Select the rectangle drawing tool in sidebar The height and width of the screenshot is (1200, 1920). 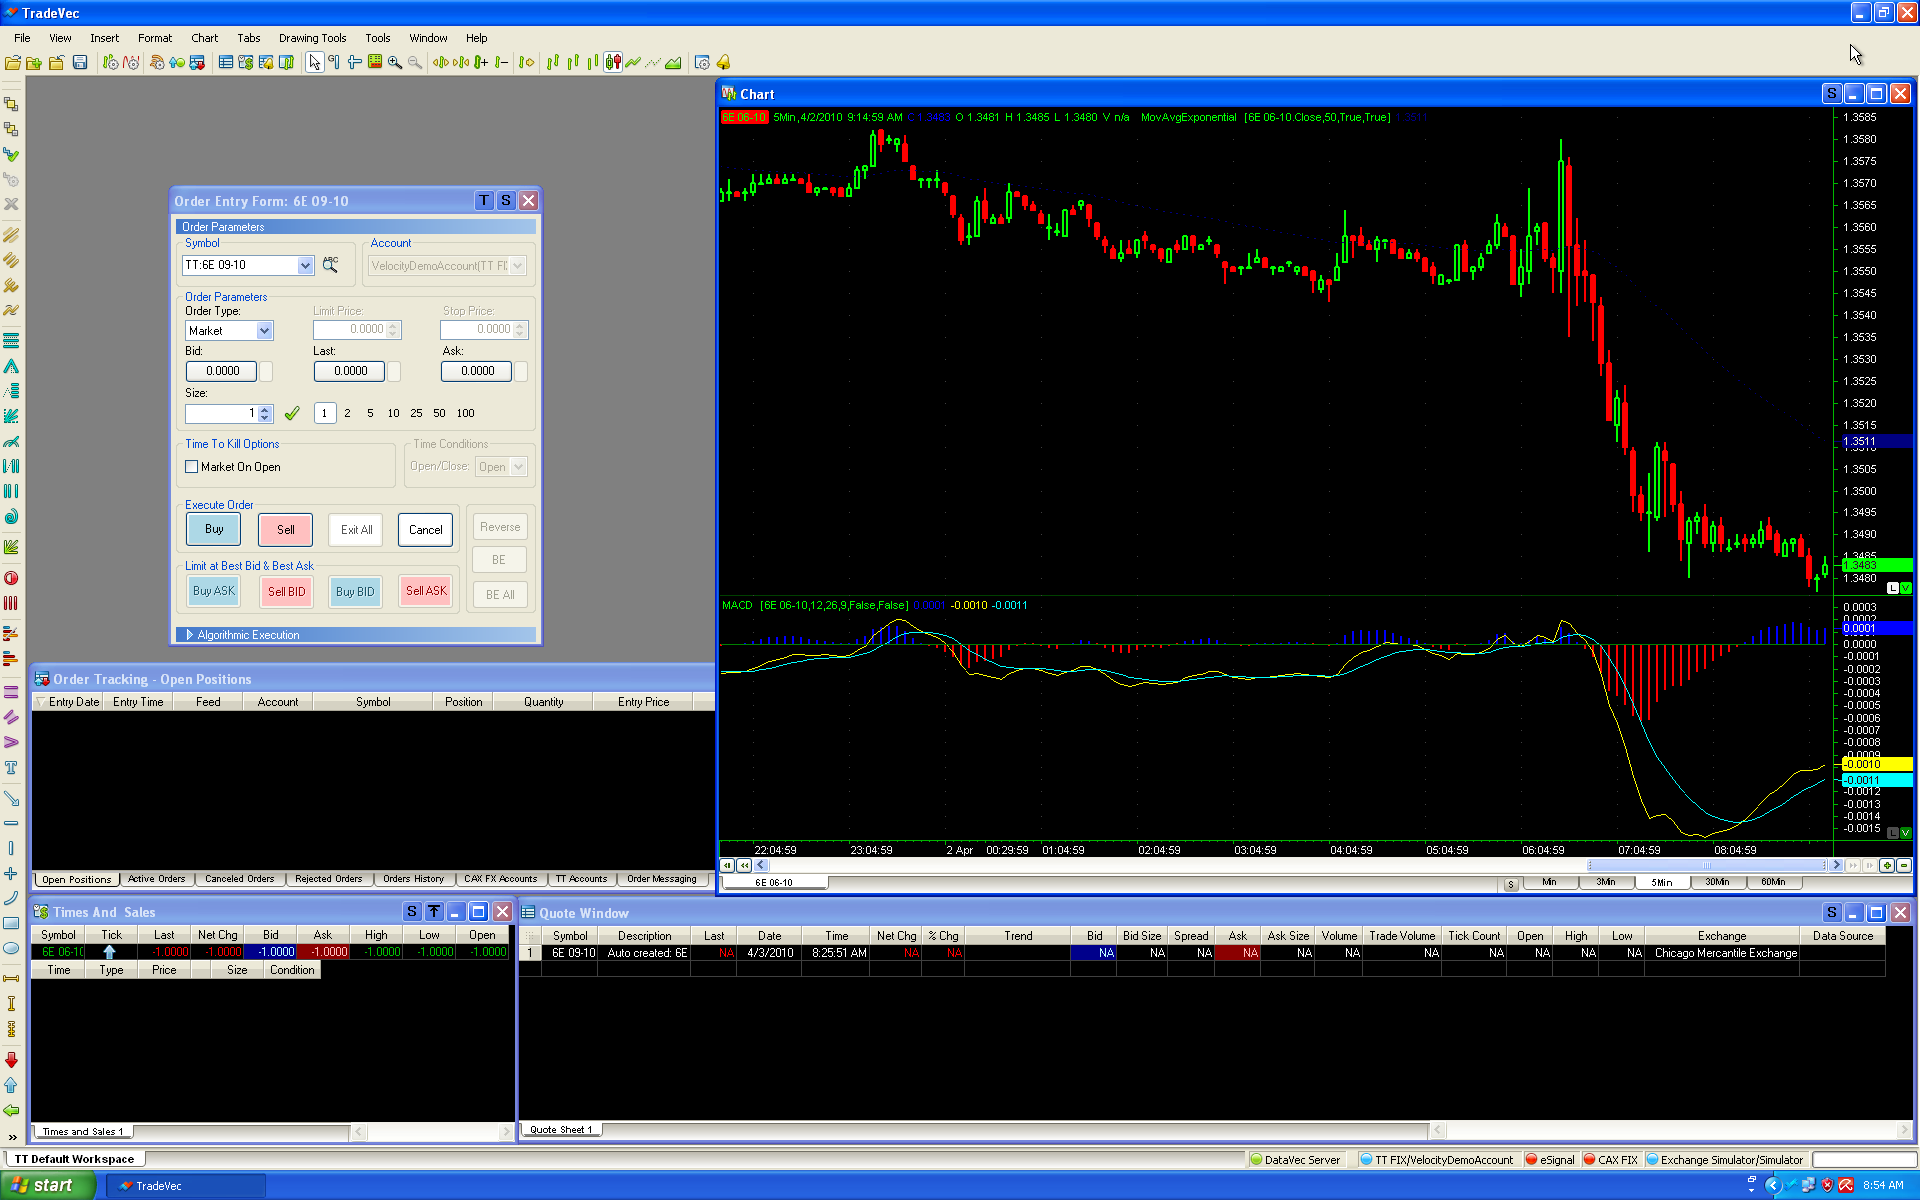click(11, 923)
